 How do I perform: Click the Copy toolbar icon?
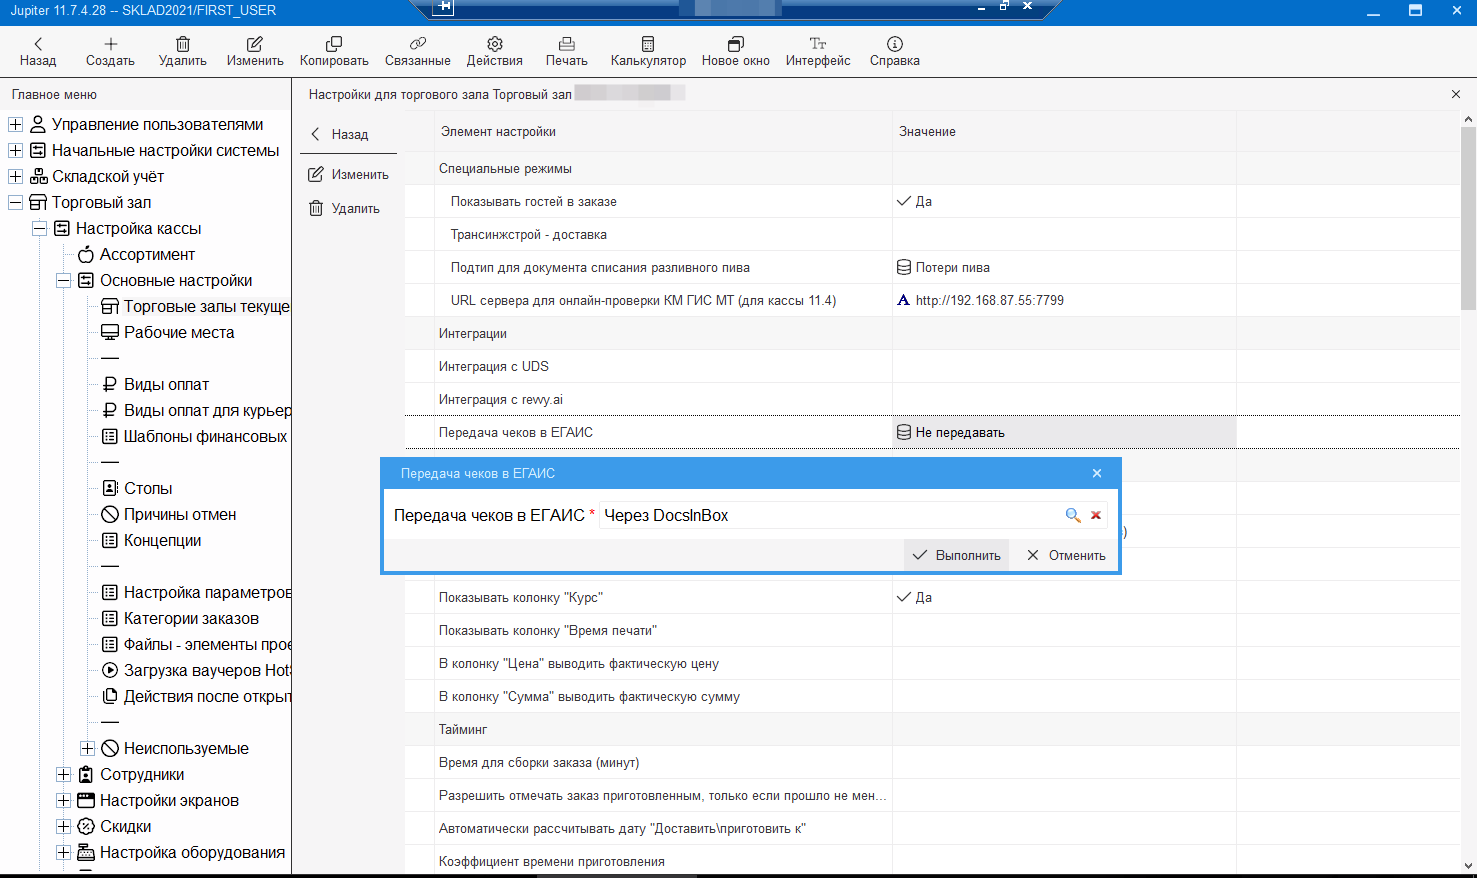[x=334, y=44]
